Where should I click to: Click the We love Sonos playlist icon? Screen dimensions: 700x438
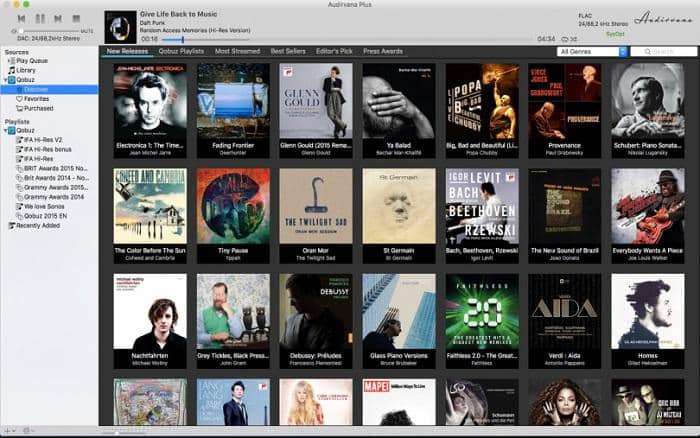19,206
